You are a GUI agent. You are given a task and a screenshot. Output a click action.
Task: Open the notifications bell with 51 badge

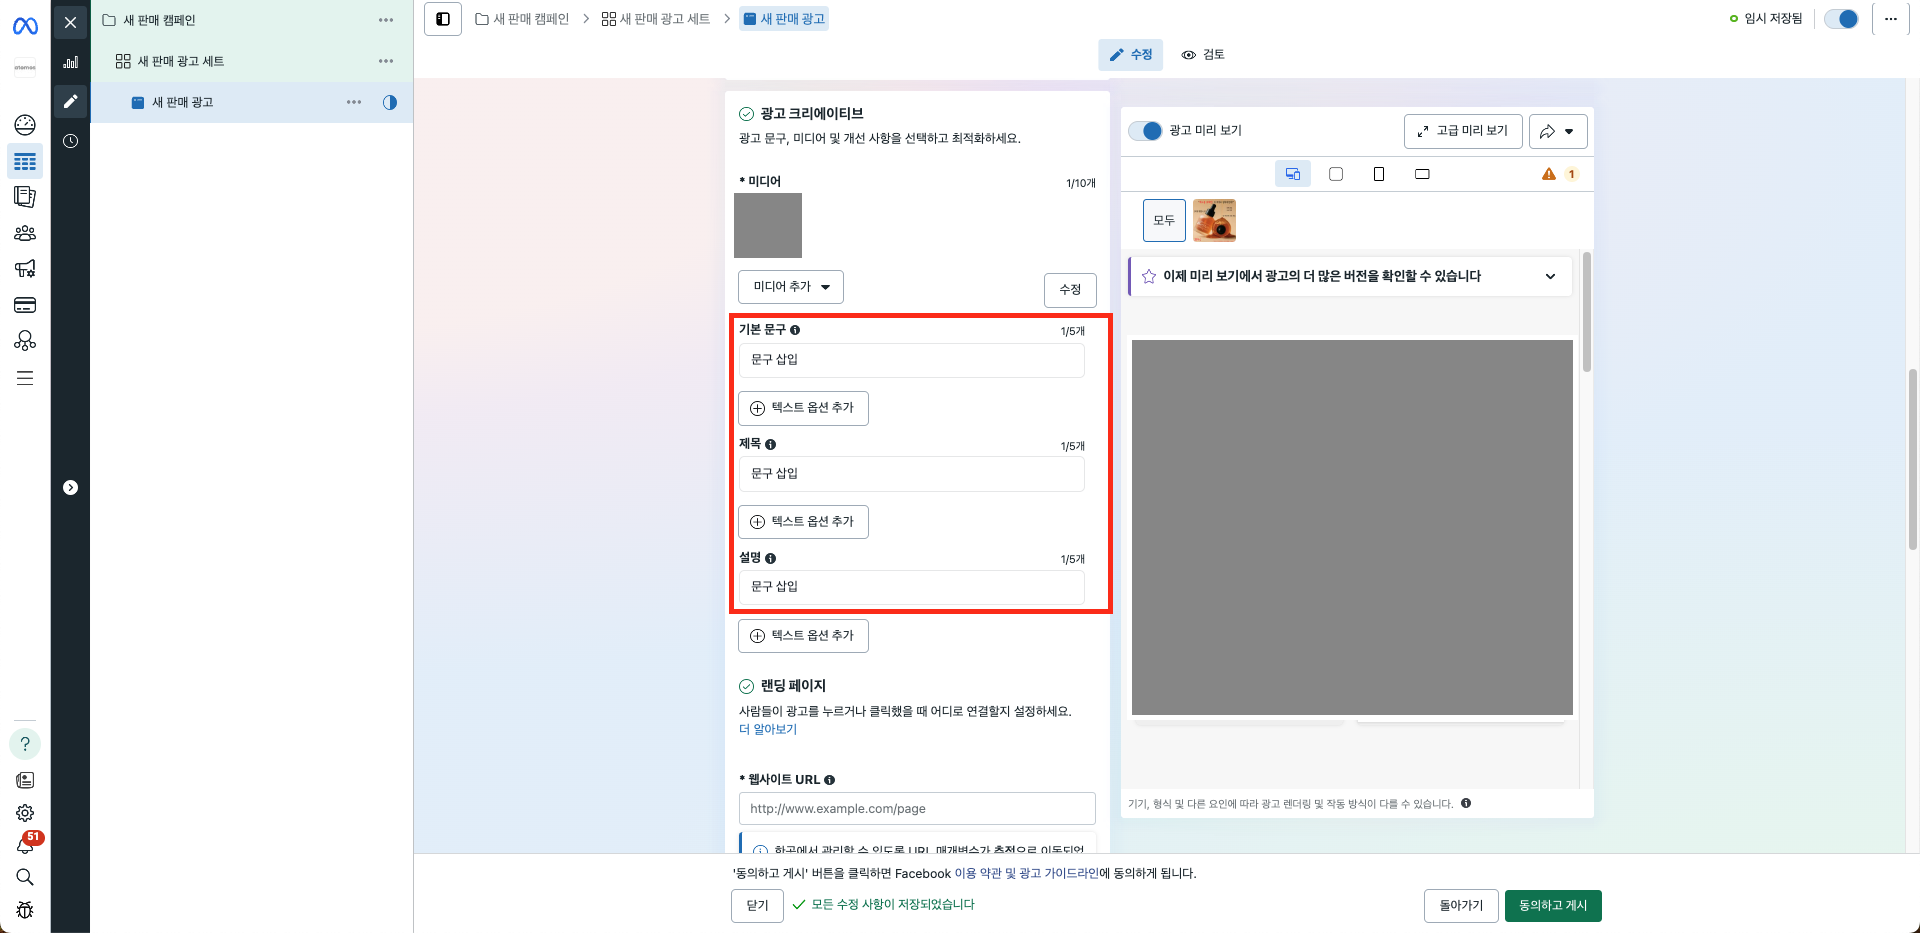coord(25,846)
